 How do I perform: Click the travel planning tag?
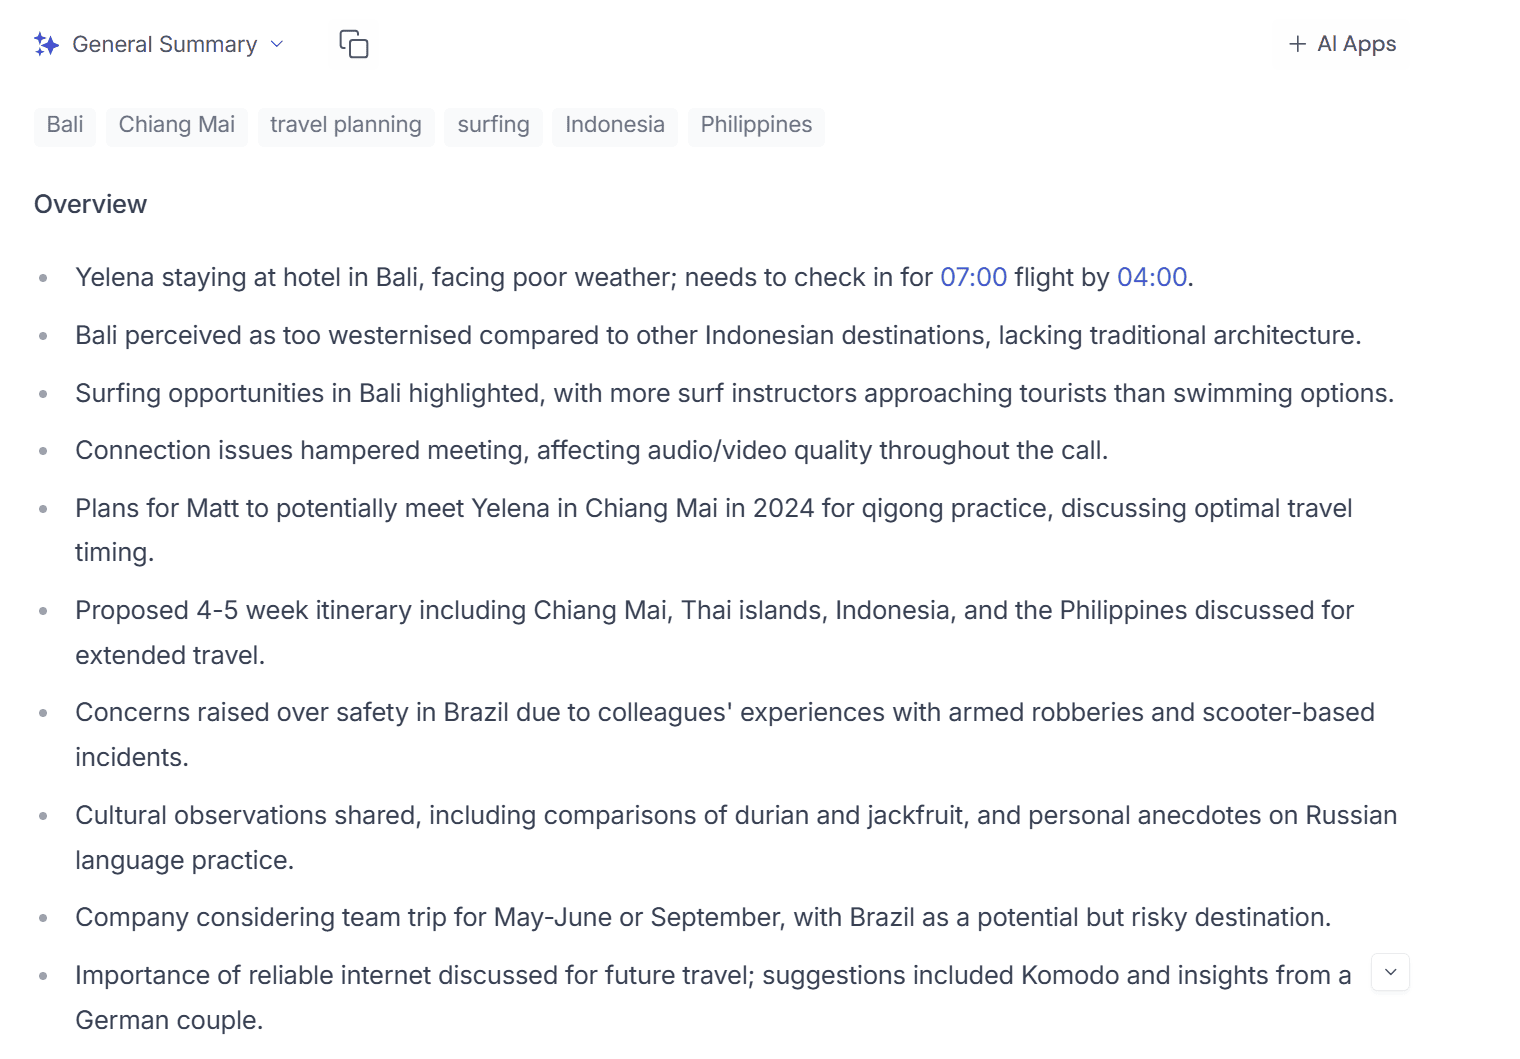tap(346, 125)
